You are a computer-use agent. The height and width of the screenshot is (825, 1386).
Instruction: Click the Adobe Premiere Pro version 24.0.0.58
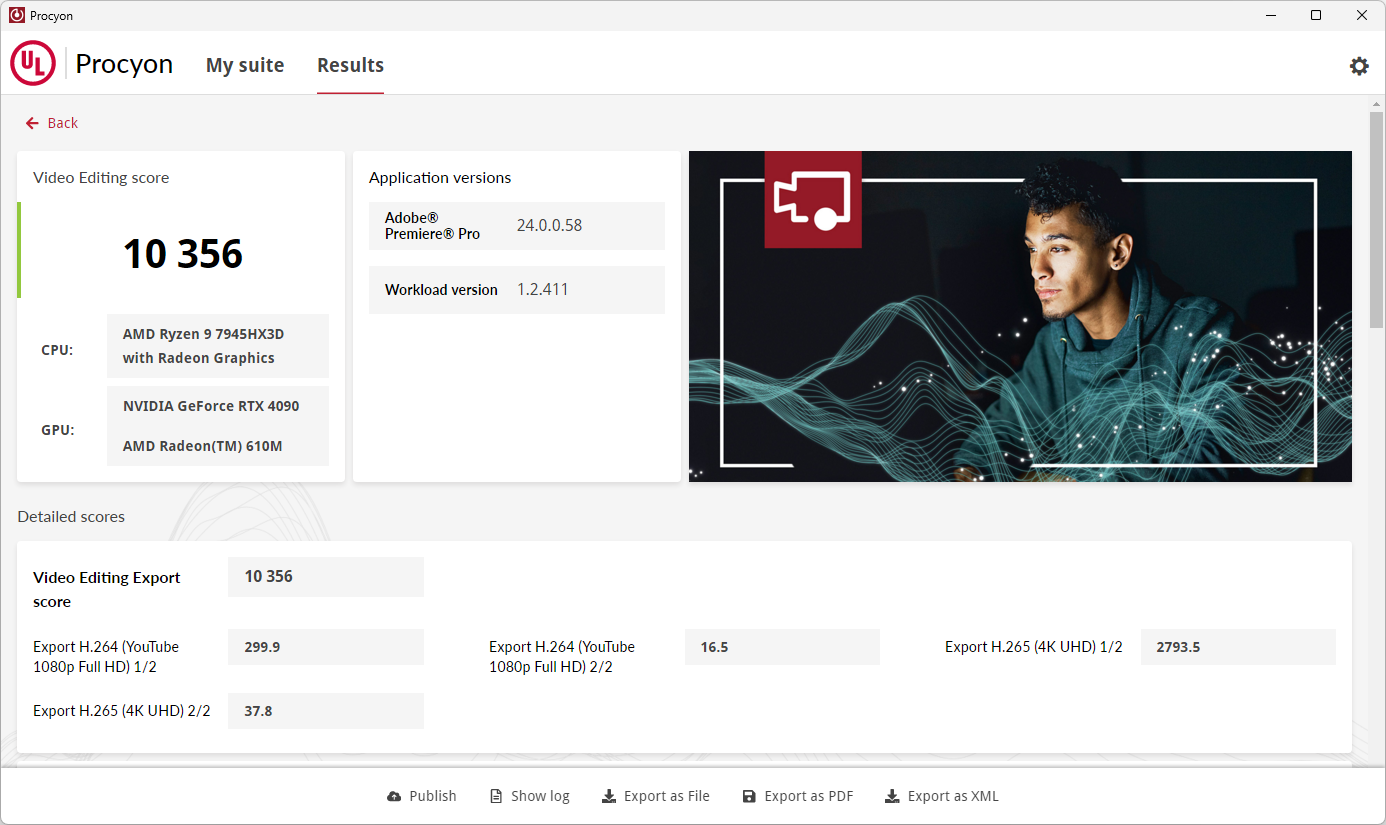549,226
